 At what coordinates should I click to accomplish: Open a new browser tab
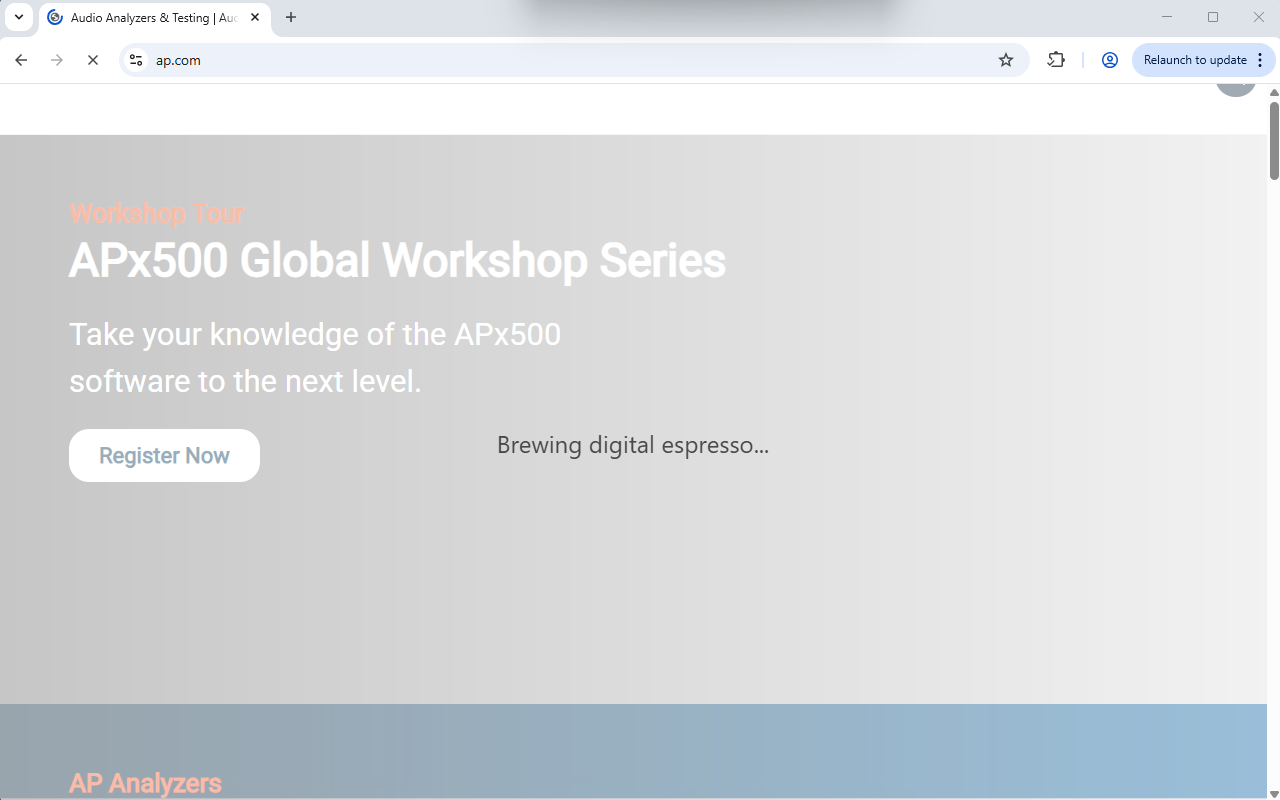point(291,17)
